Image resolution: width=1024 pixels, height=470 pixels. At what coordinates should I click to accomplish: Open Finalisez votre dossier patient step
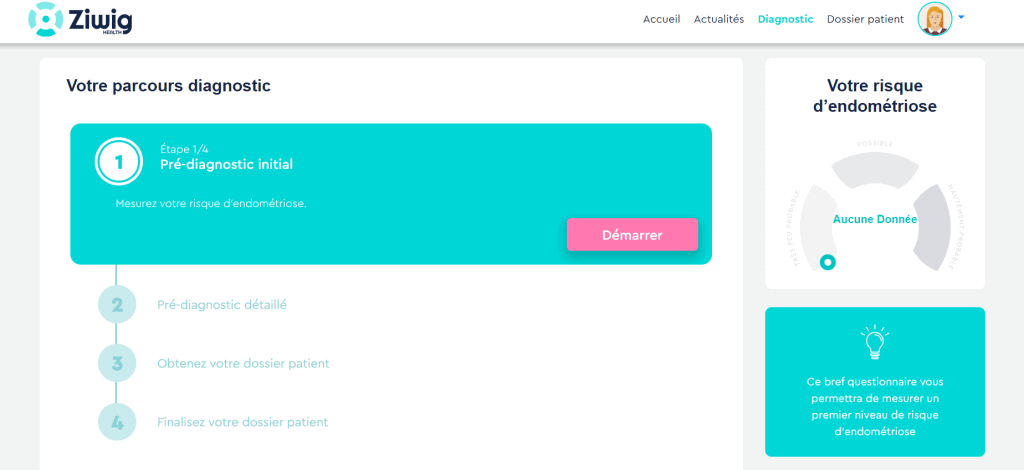click(x=242, y=422)
